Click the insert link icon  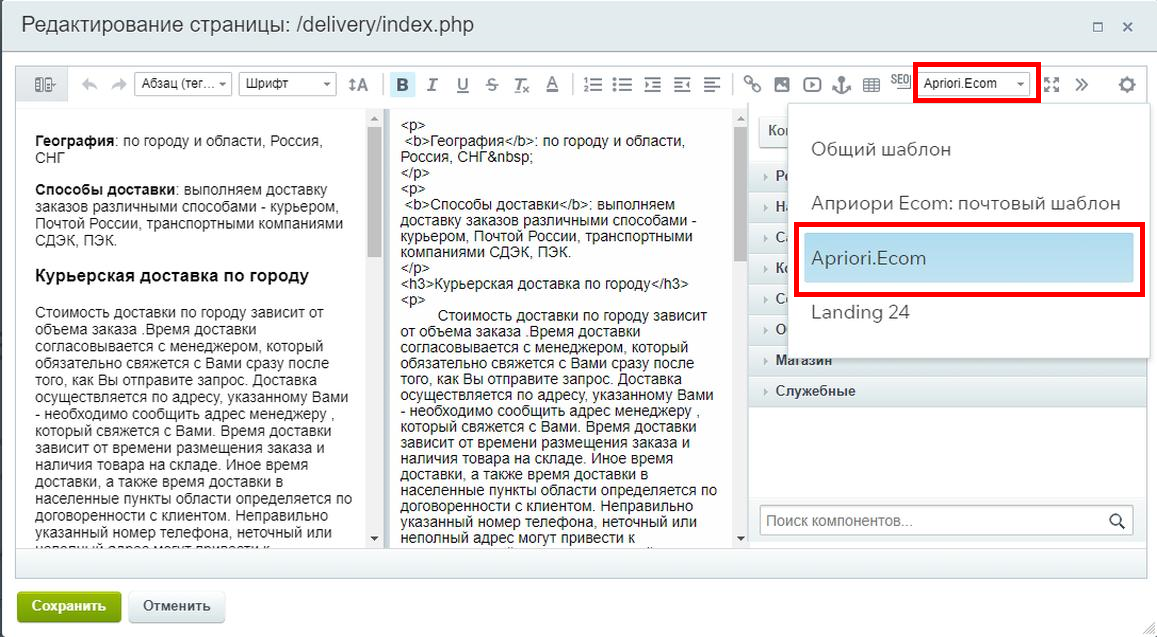point(752,85)
